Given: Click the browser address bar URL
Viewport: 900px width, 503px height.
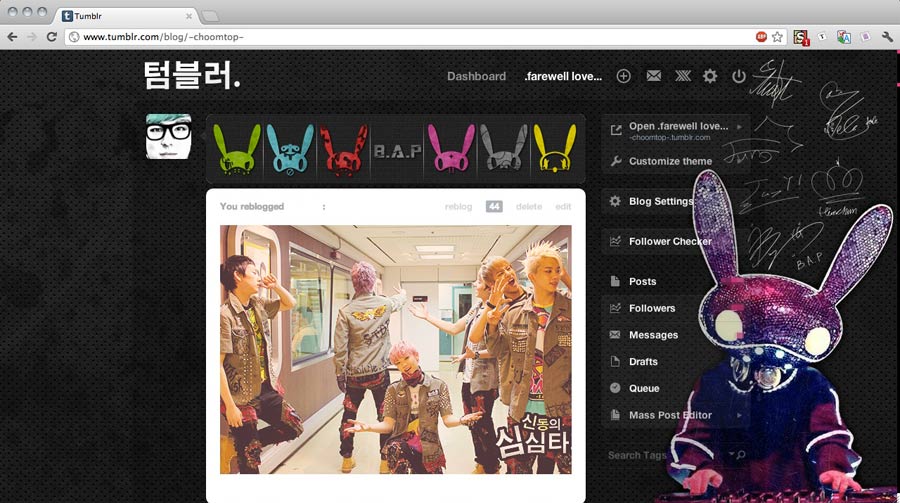Looking at the screenshot, I should (164, 37).
